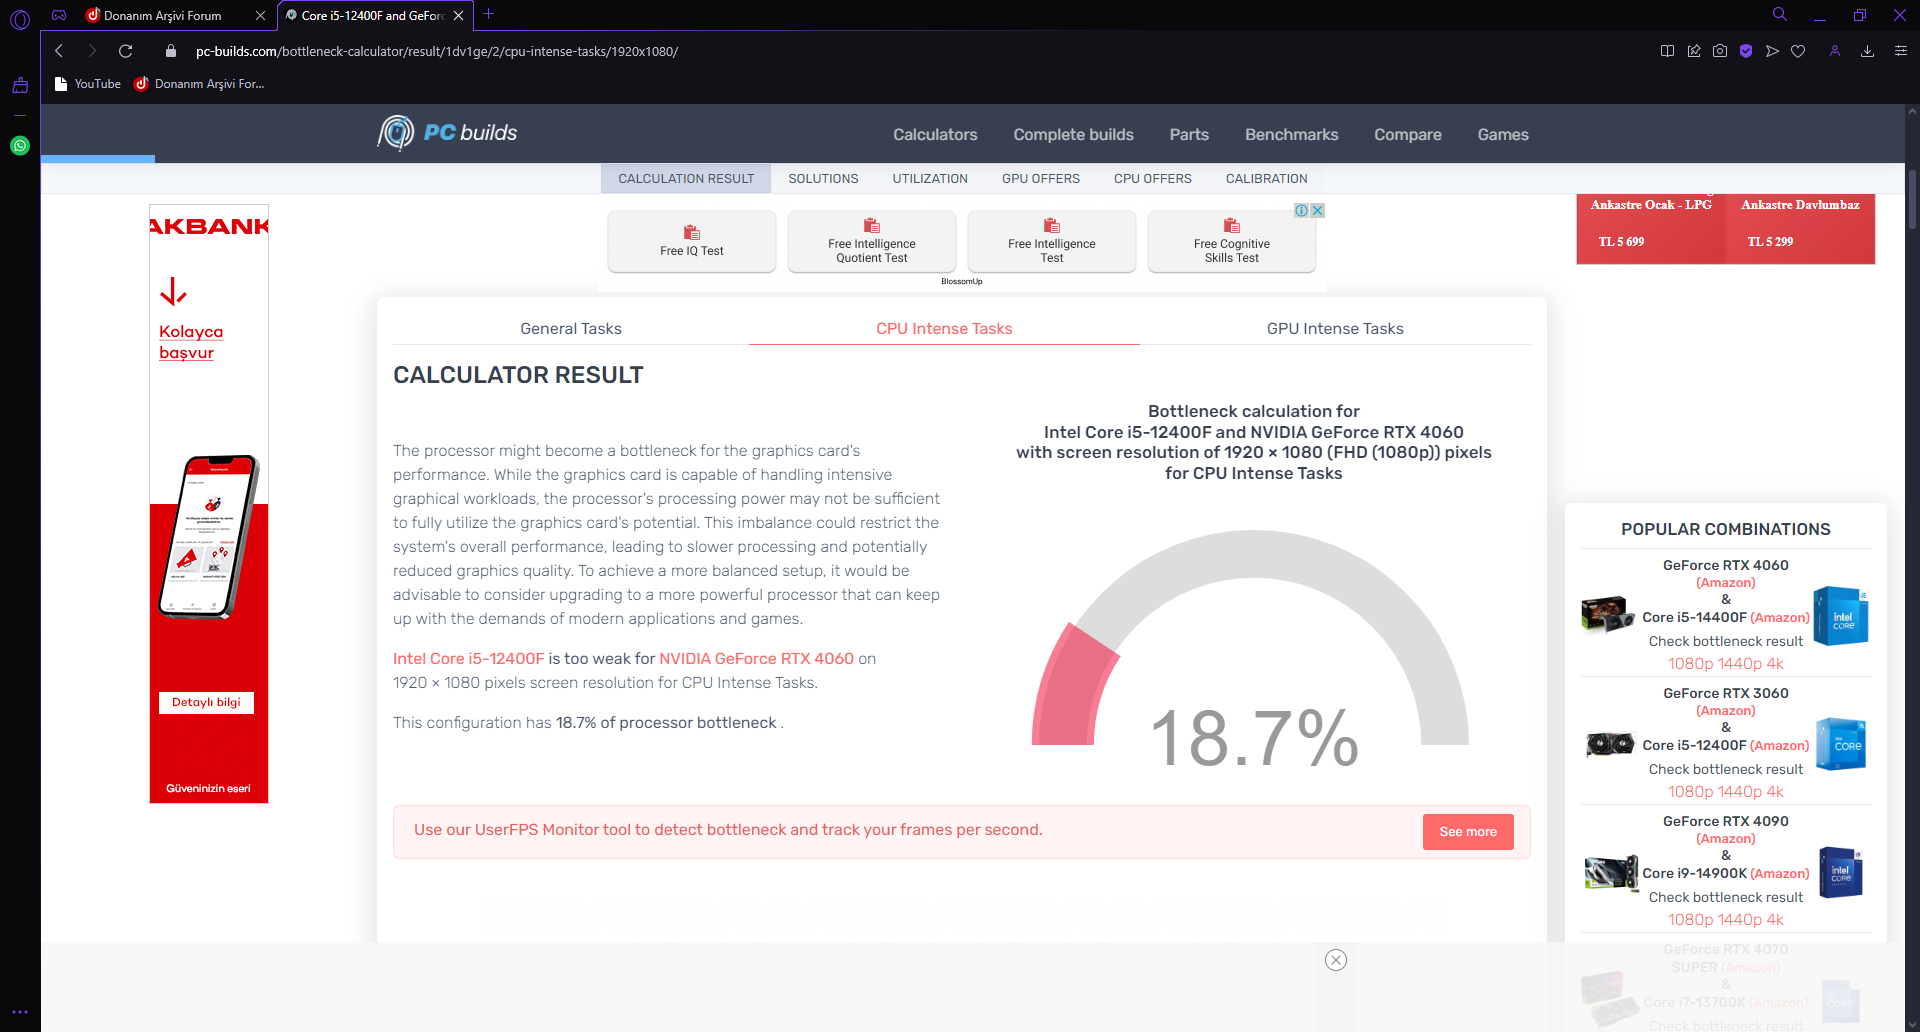The image size is (1920, 1032).
Task: Jump to the CPU OFFERS section
Action: pos(1153,179)
